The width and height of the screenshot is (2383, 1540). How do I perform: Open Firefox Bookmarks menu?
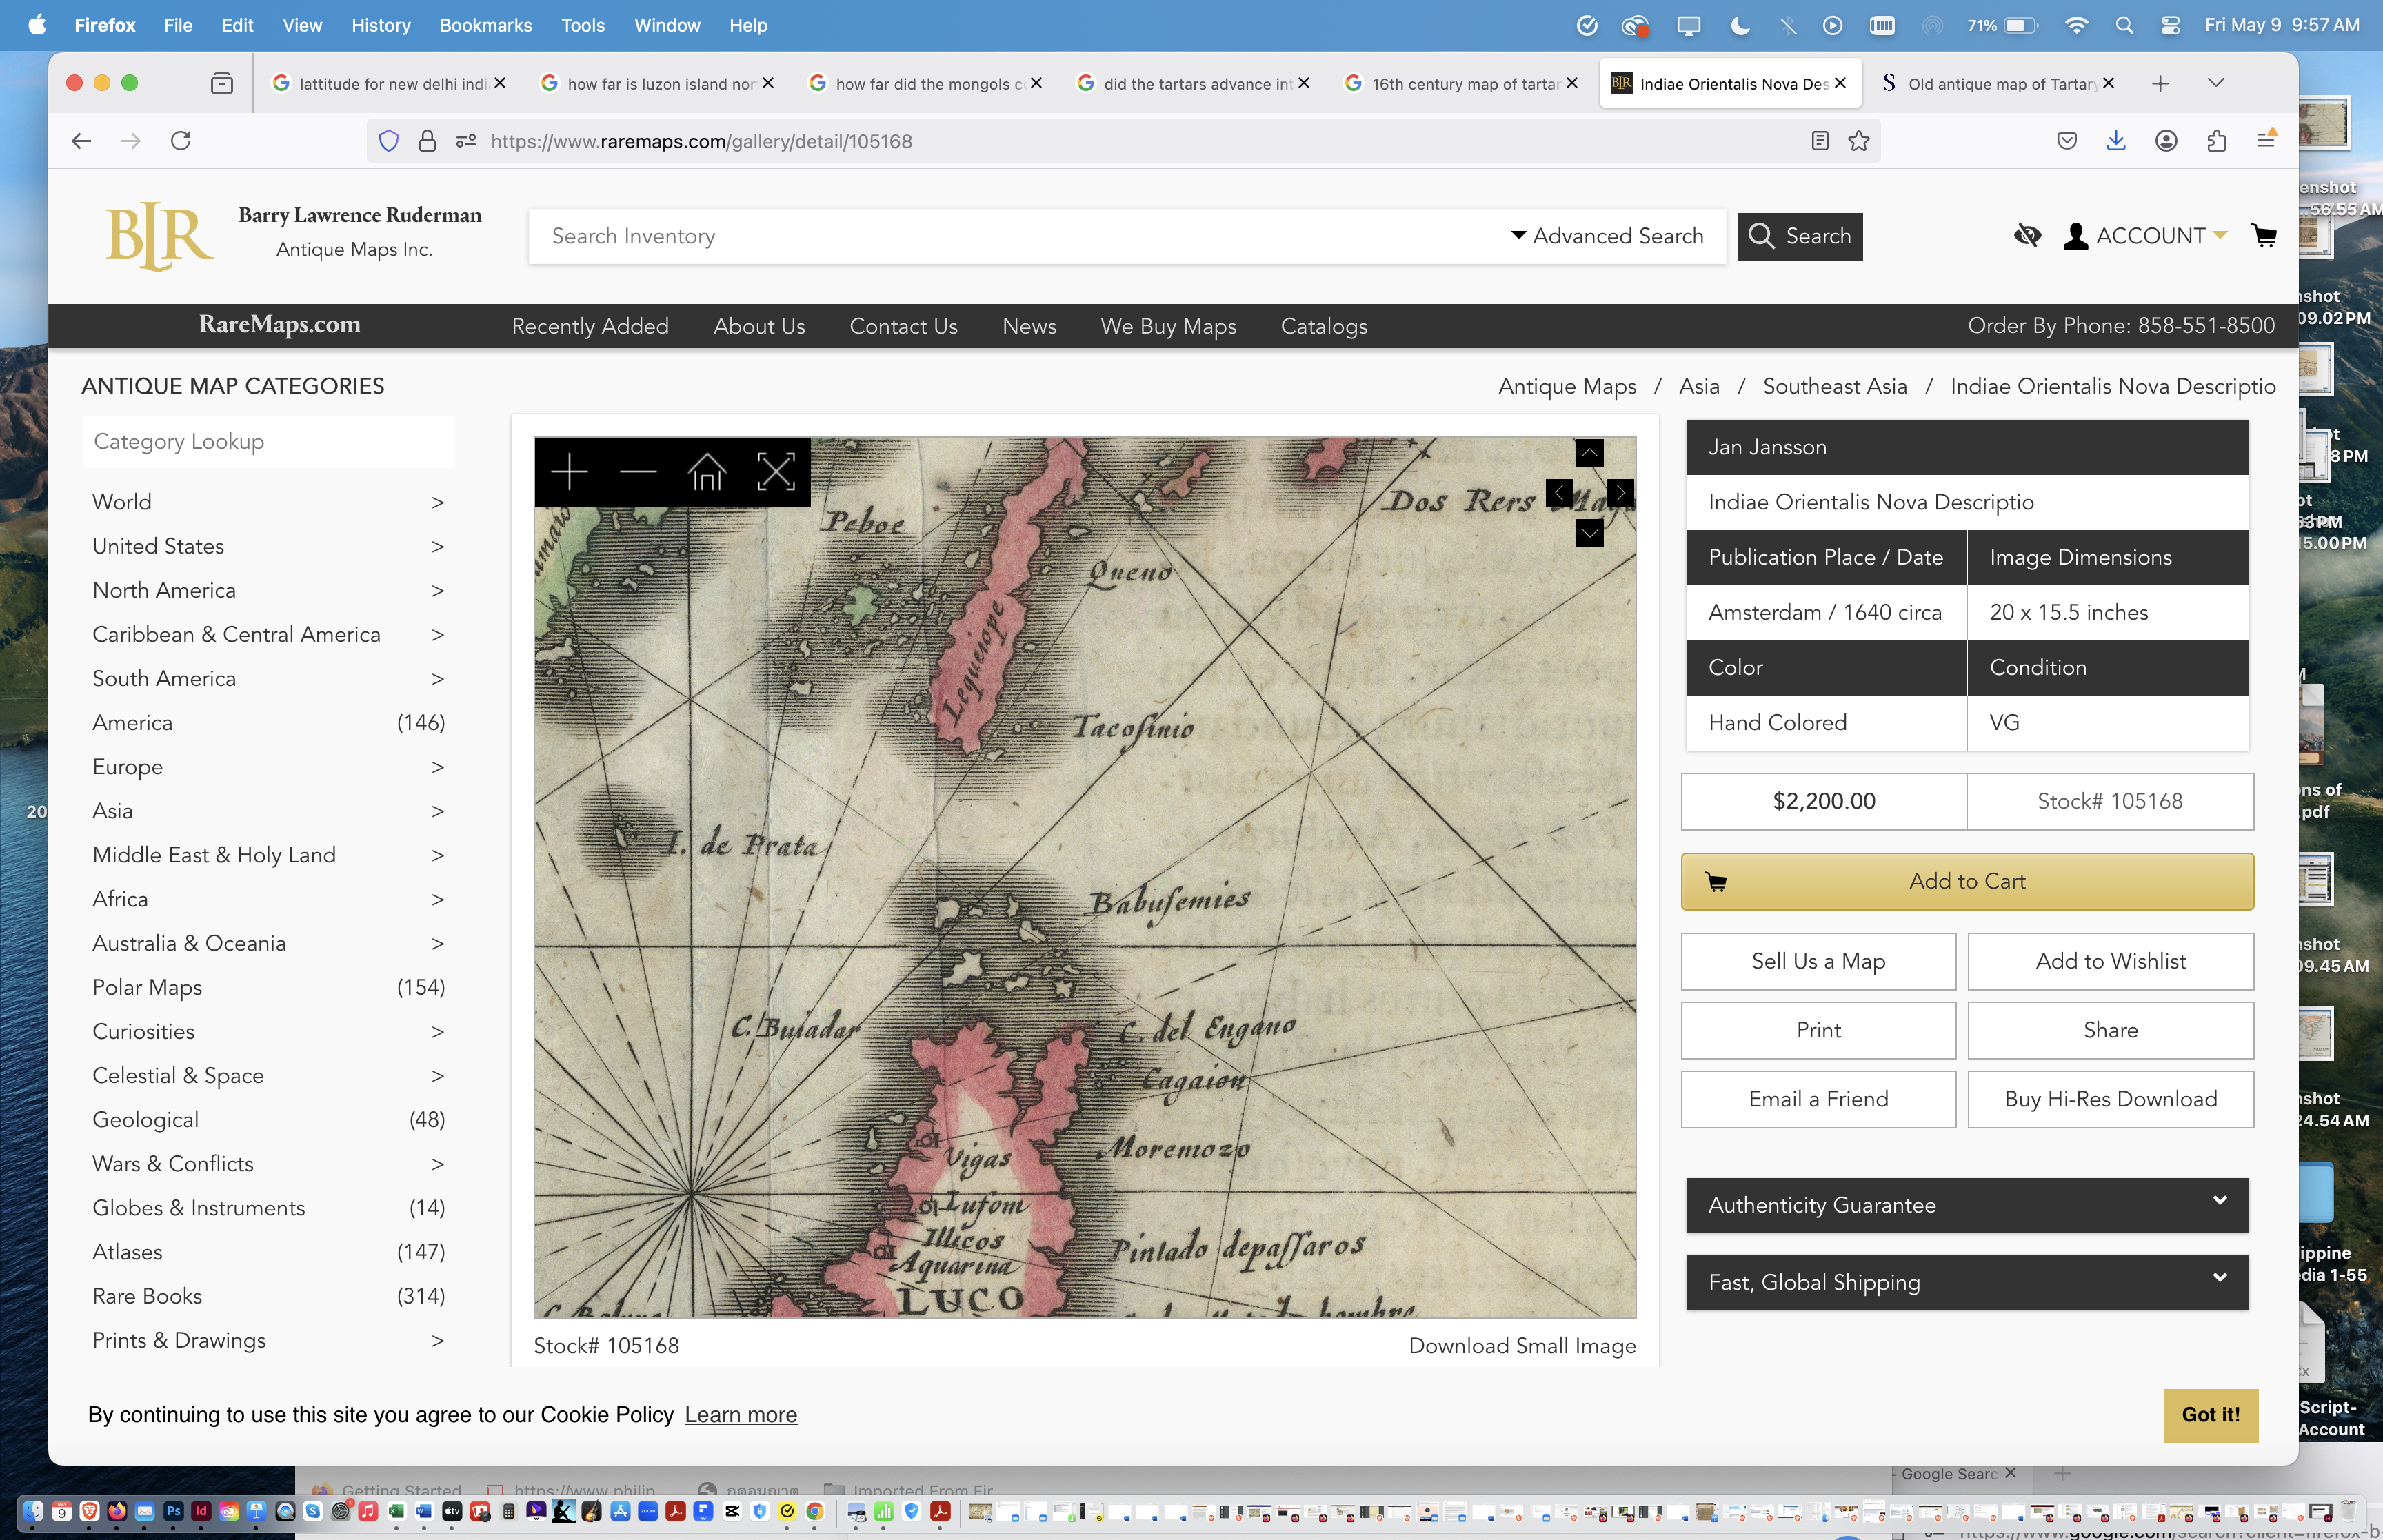(485, 25)
